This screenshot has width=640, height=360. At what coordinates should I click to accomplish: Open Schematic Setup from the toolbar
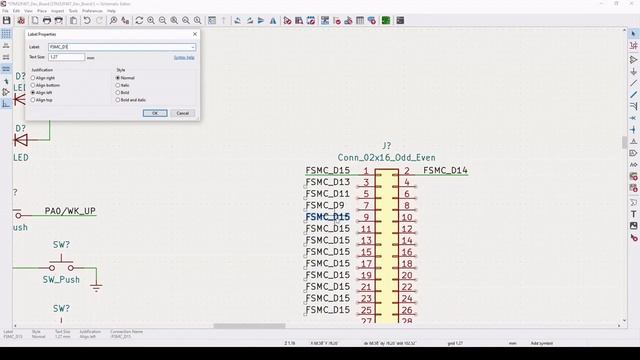21,20
